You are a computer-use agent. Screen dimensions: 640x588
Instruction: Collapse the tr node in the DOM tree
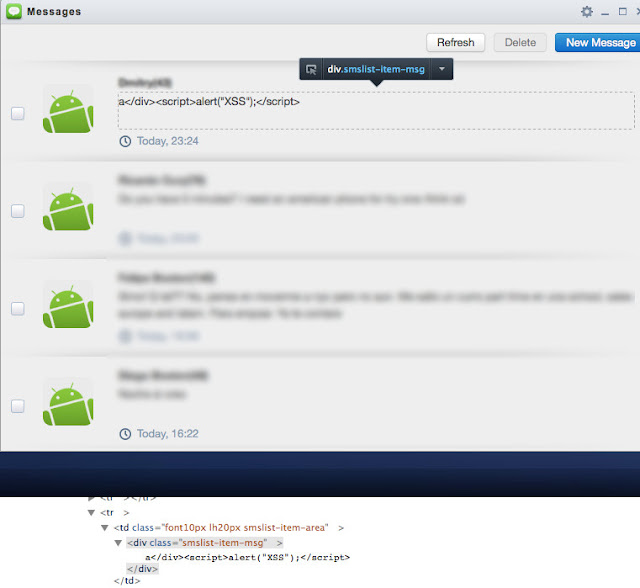click(x=91, y=513)
